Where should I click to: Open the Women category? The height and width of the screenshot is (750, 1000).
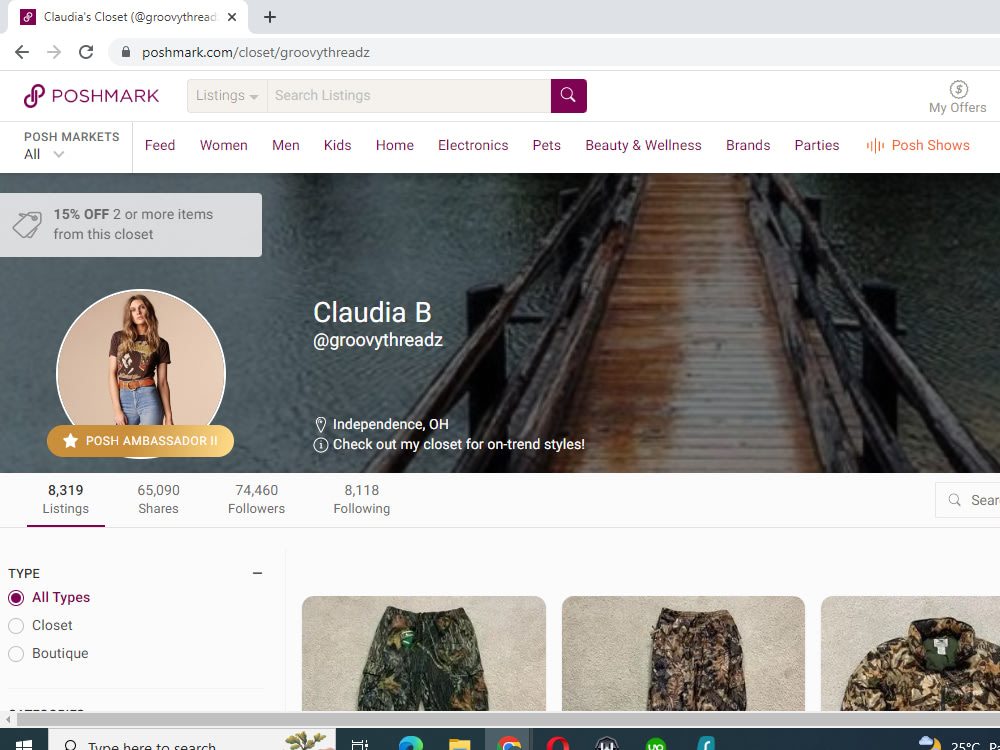[224, 145]
